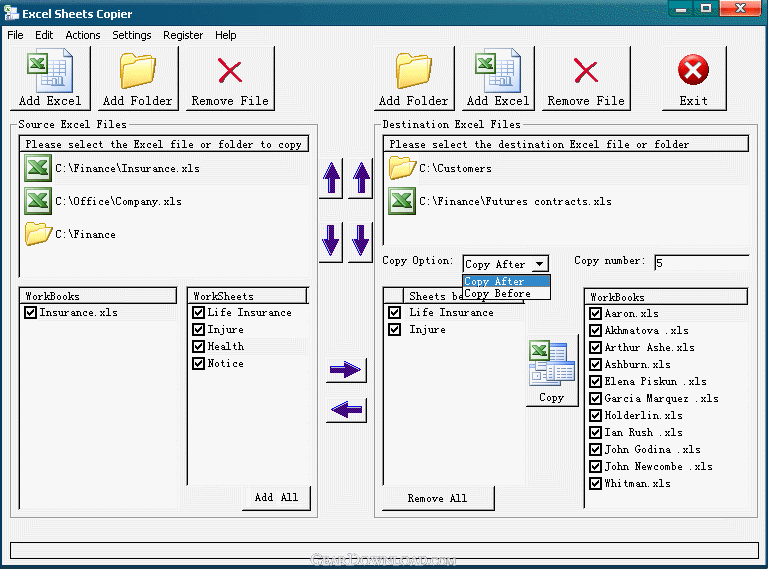This screenshot has width=768, height=569.
Task: Click the bottom progress bar
Action: click(x=384, y=550)
